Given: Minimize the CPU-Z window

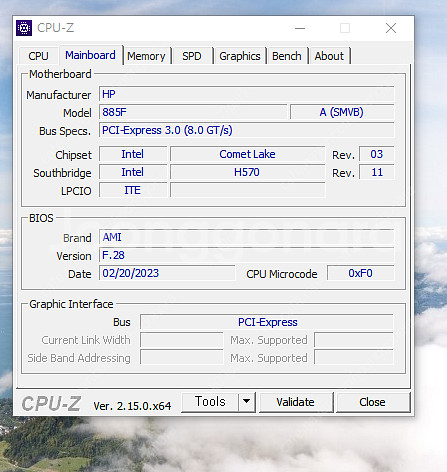Looking at the screenshot, I should [300, 28].
